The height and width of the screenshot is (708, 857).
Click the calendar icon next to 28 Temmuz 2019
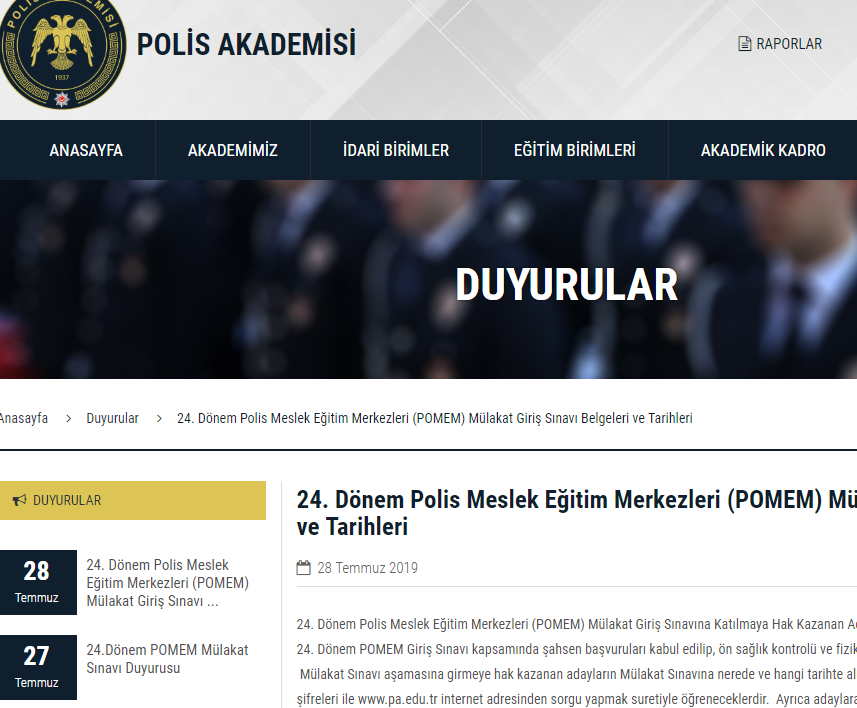(303, 567)
